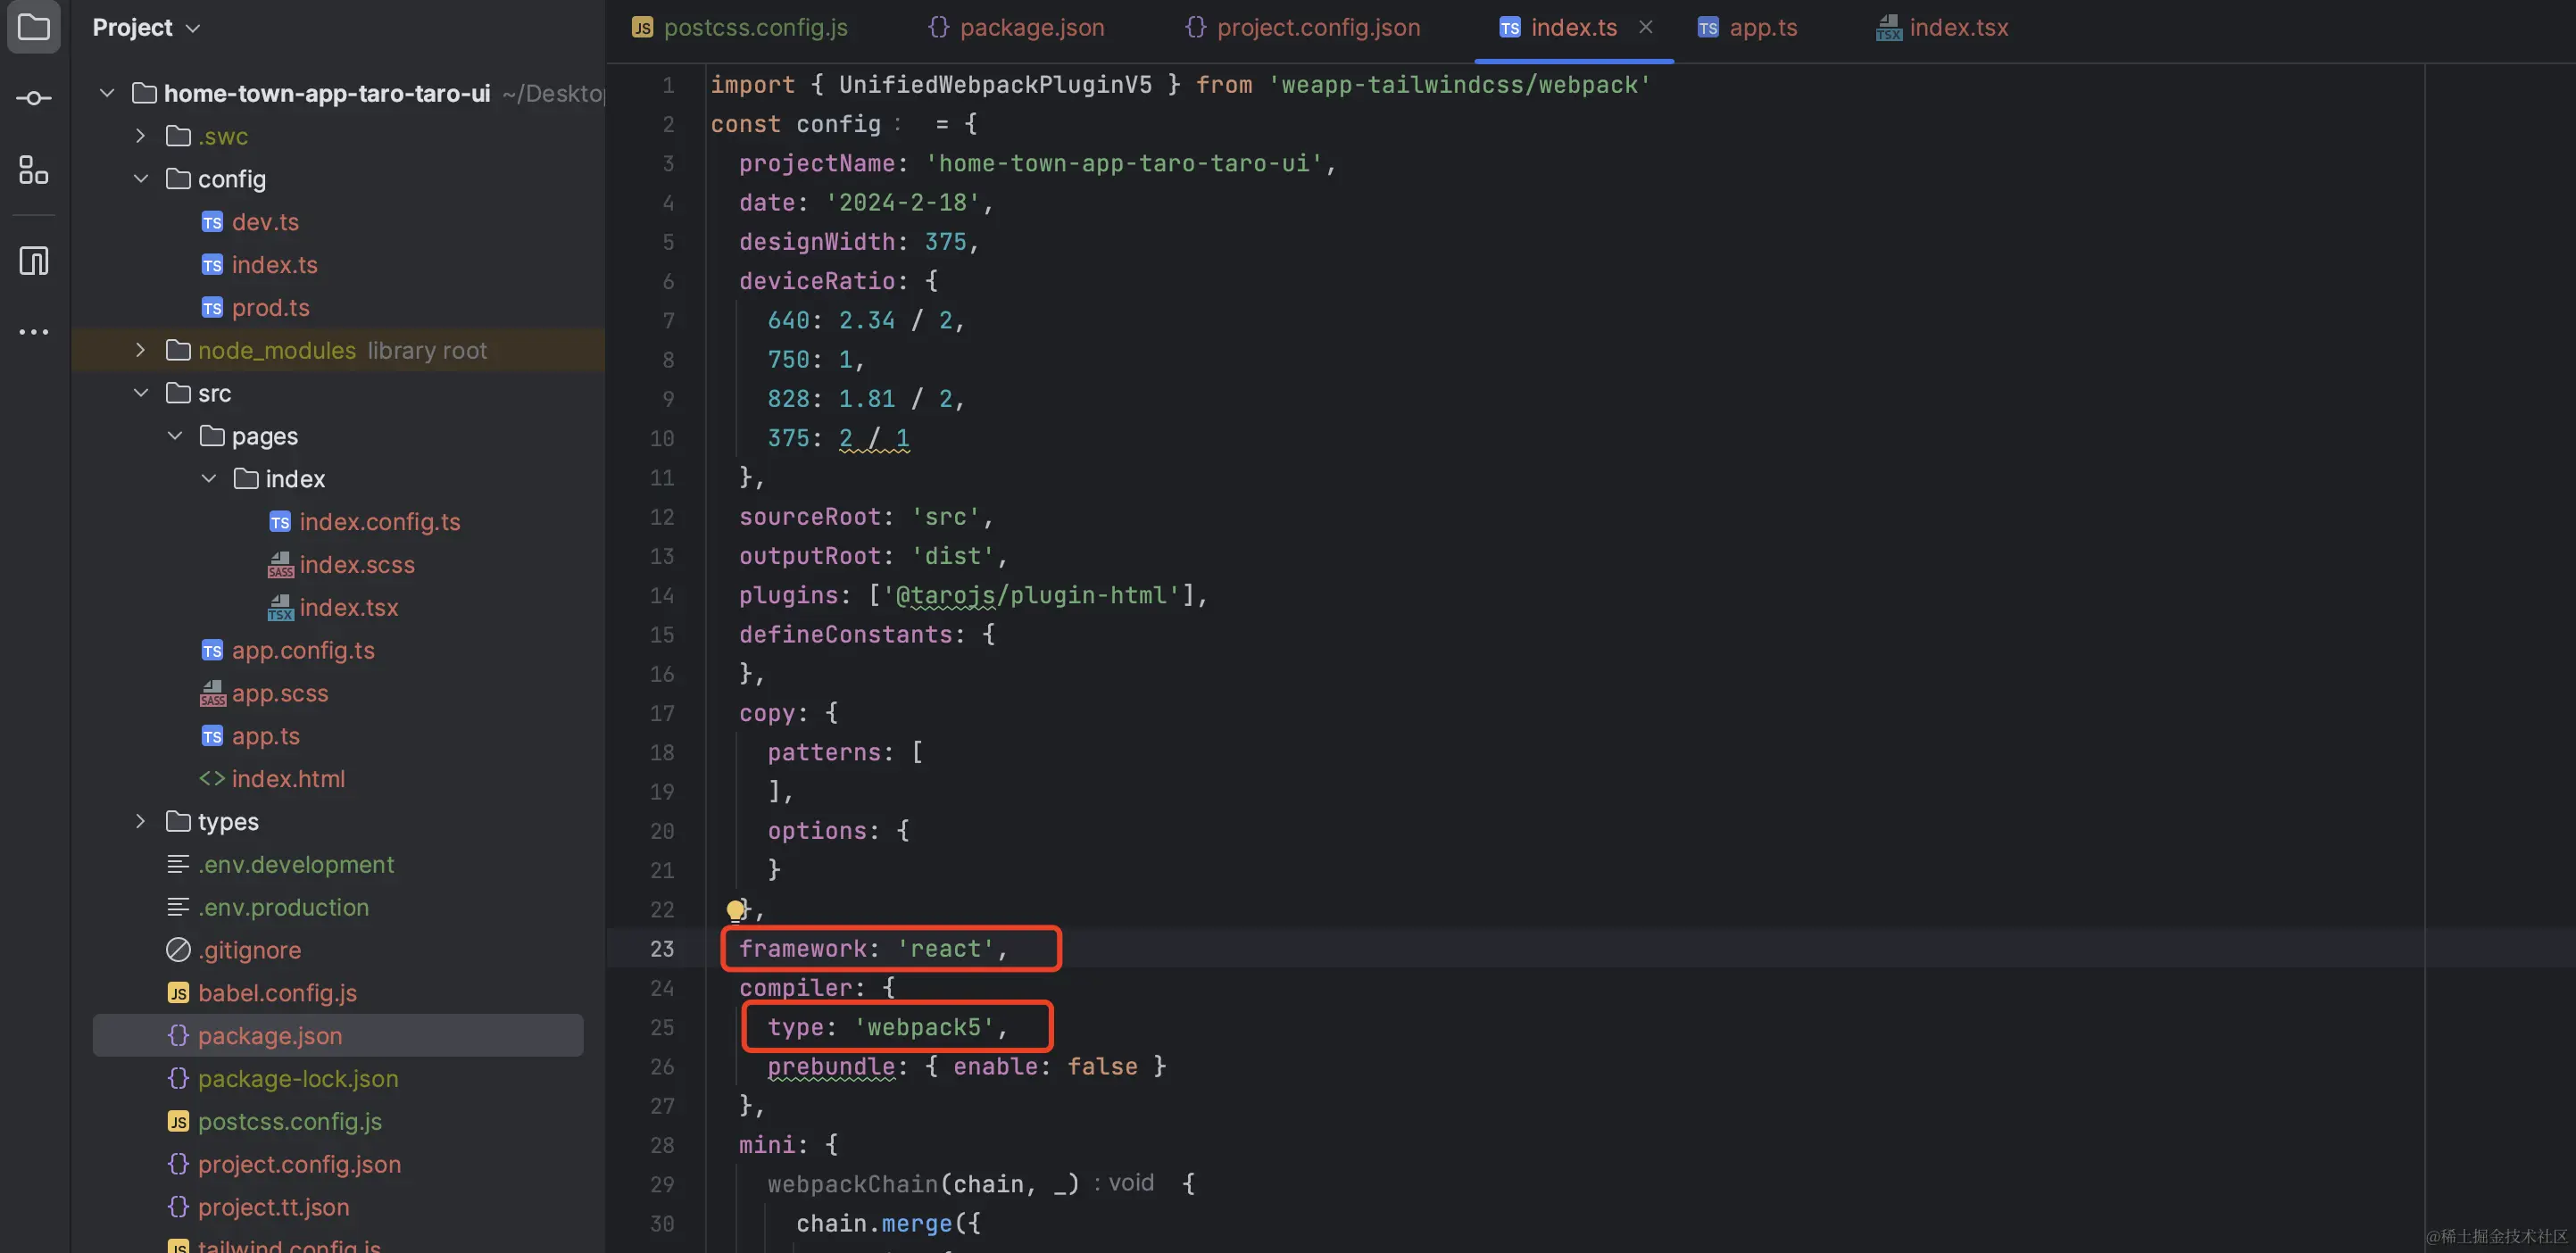Expand the node_modules folder

click(x=139, y=350)
